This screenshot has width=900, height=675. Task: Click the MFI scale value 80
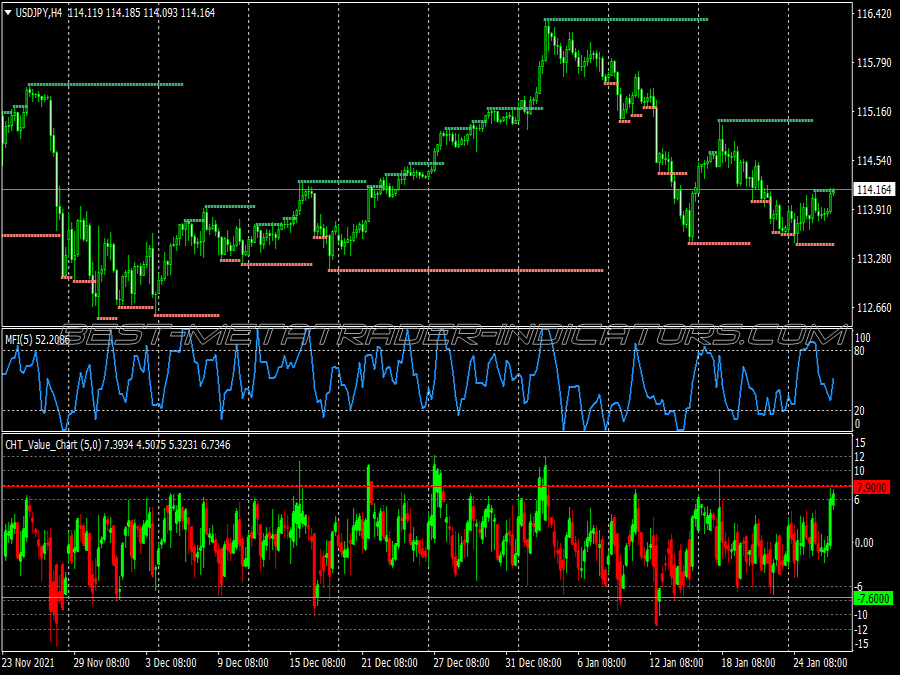pos(860,351)
